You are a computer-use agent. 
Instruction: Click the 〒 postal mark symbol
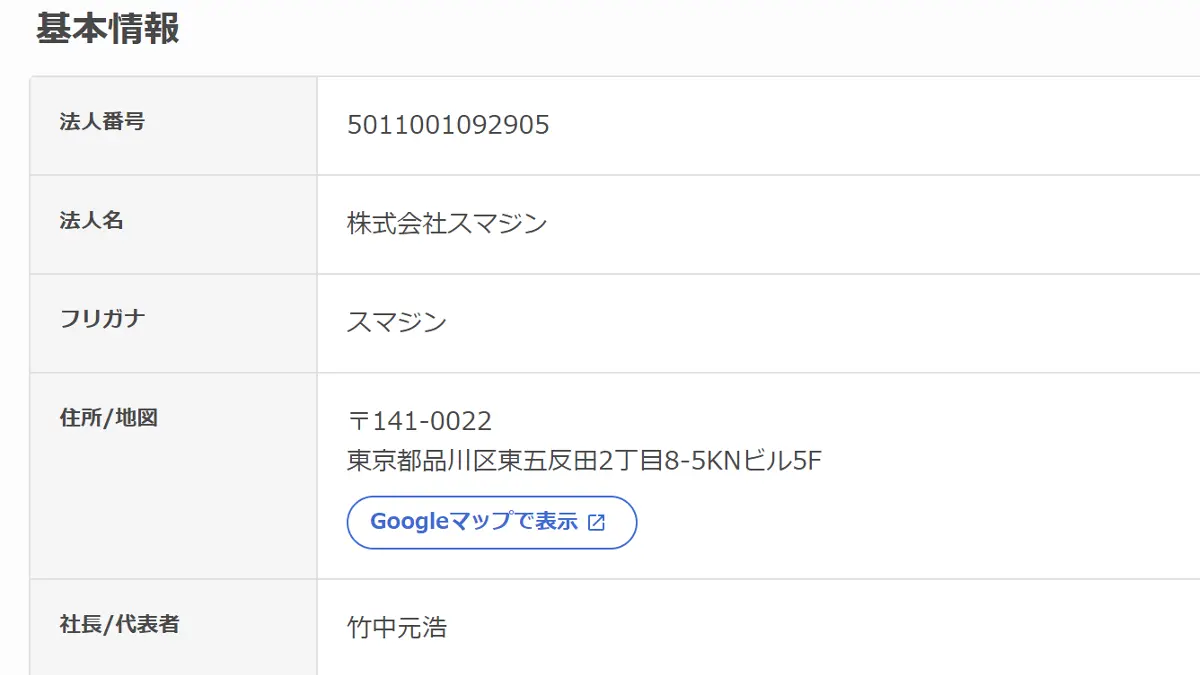tap(359, 421)
